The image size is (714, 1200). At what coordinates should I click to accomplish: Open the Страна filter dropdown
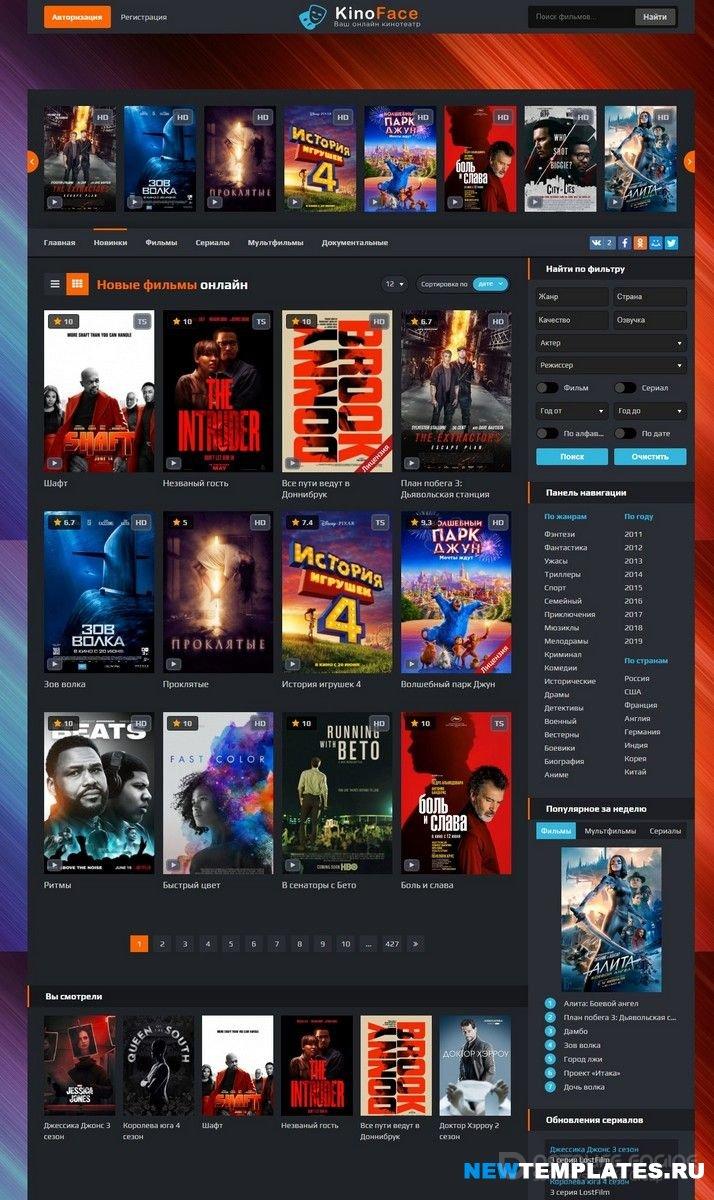[x=650, y=297]
